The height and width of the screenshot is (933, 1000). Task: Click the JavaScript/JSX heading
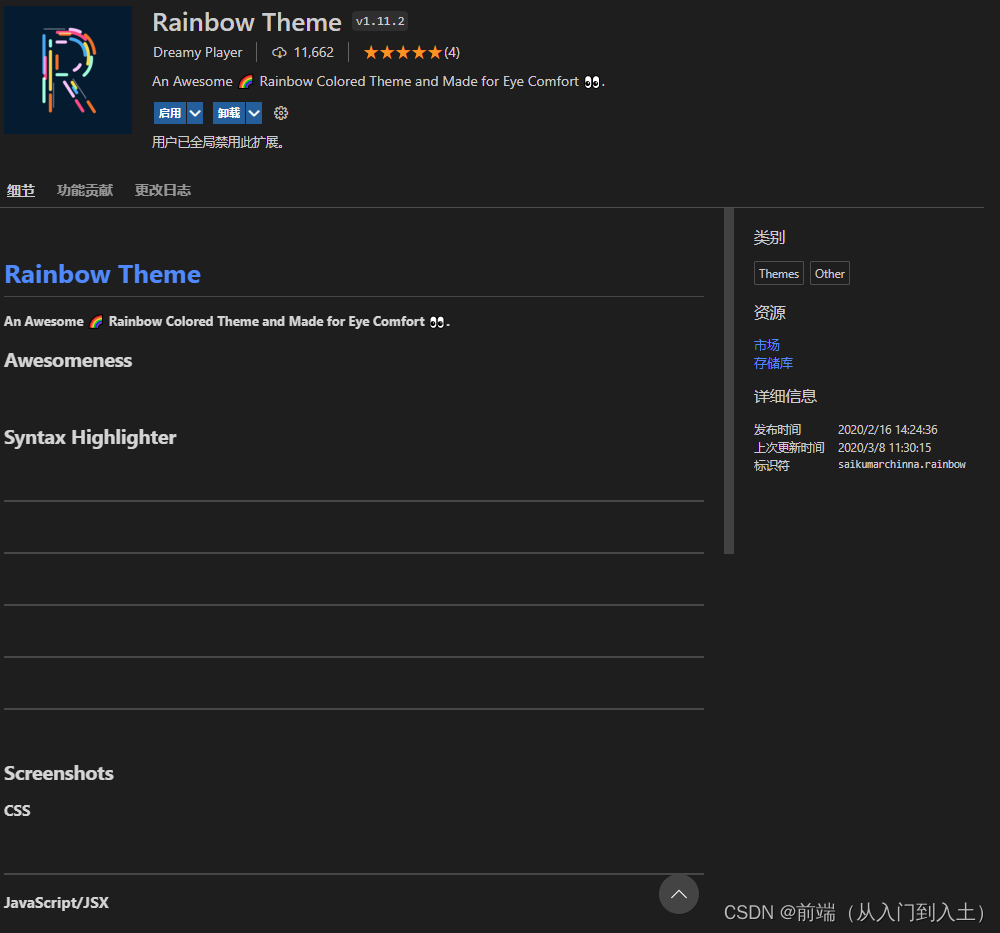(x=56, y=903)
